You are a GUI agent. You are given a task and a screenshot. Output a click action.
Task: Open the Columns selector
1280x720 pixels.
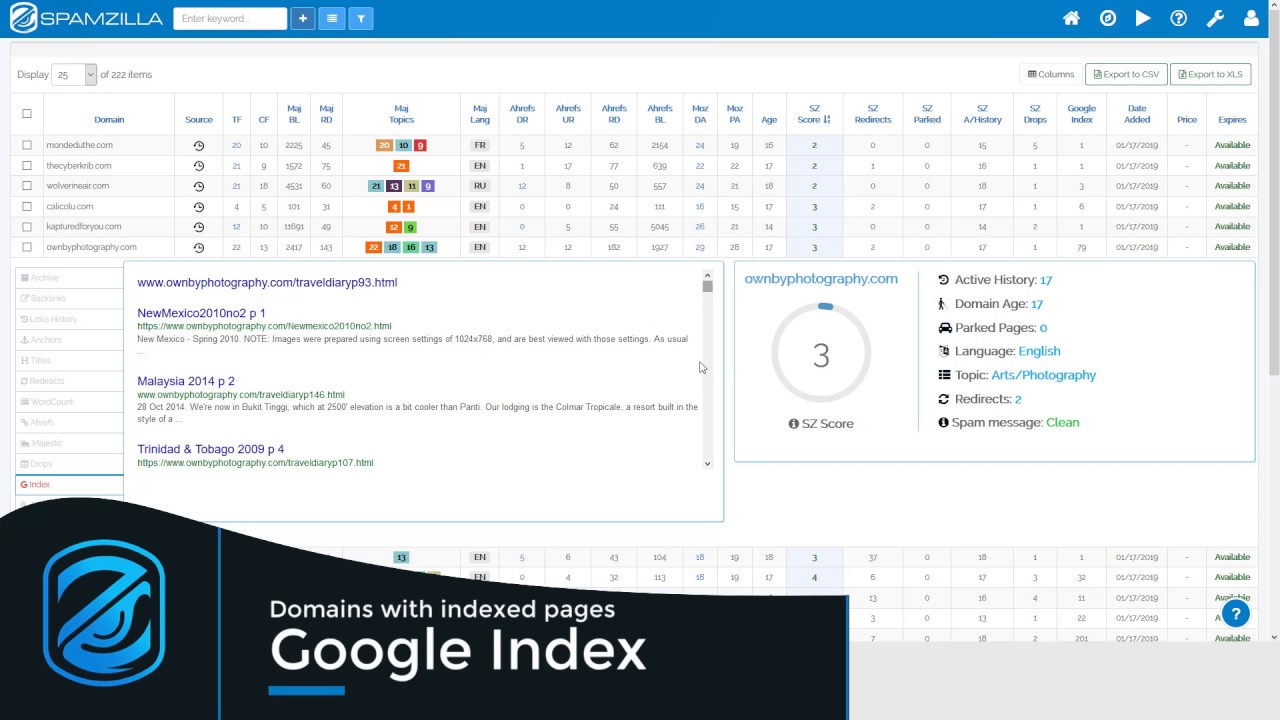(x=1051, y=74)
